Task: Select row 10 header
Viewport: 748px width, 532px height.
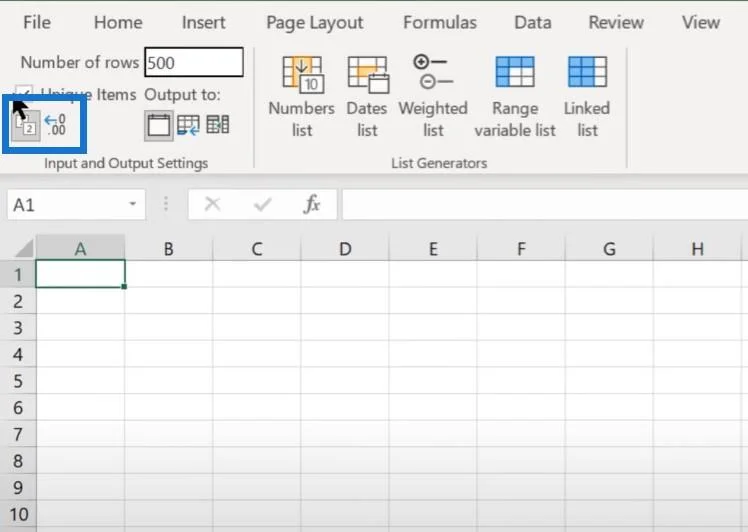Action: pyautogui.click(x=18, y=514)
